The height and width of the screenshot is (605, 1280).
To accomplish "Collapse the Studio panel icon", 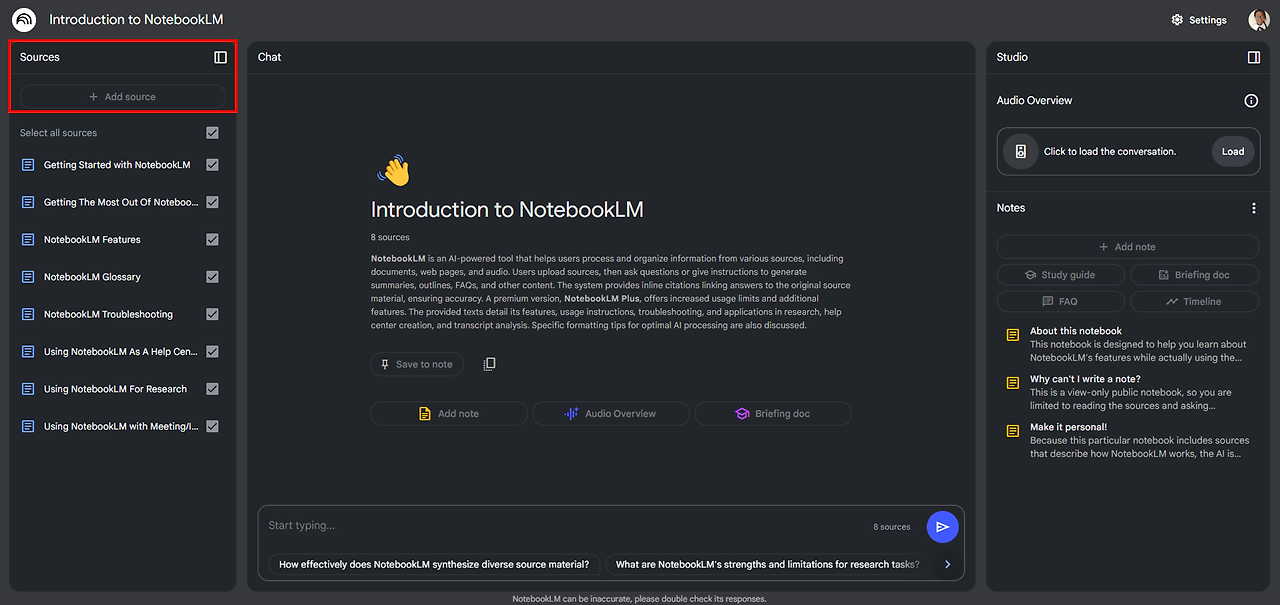I will pos(1254,57).
